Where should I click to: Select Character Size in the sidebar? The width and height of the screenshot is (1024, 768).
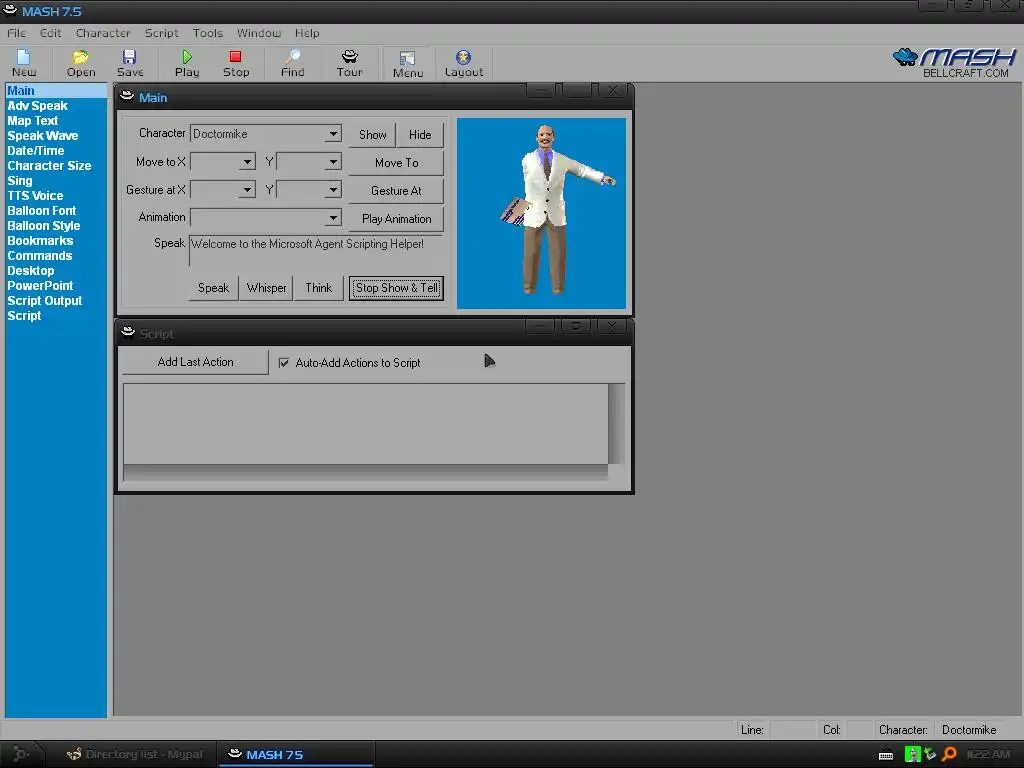point(49,166)
